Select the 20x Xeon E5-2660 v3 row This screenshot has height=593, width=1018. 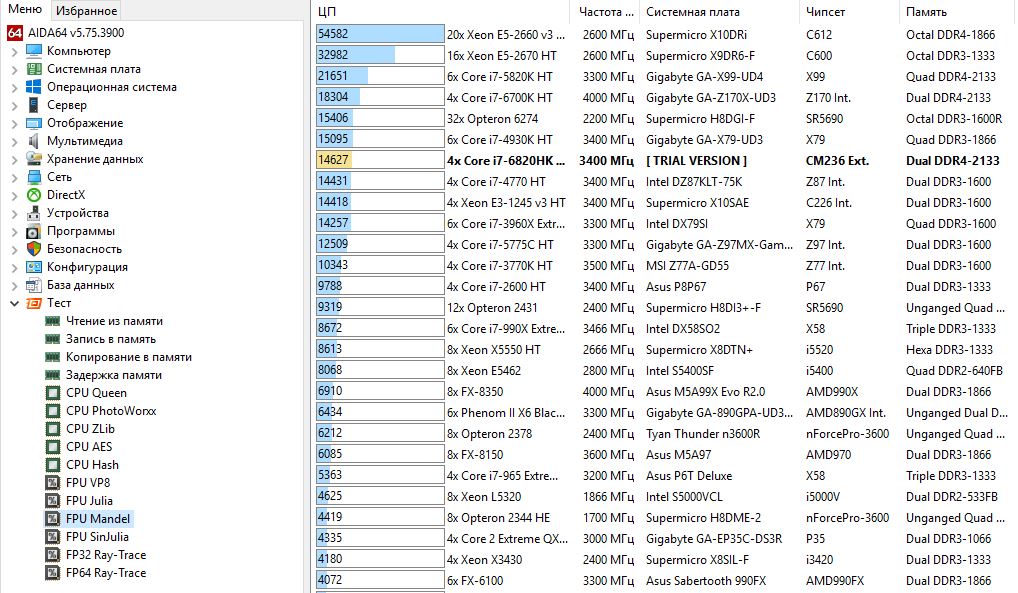click(x=665, y=34)
